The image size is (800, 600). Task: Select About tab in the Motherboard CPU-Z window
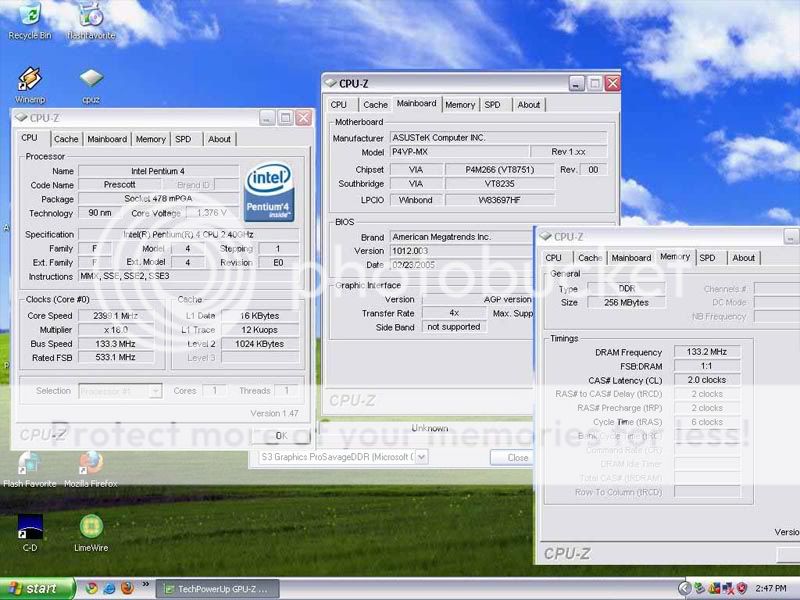pos(529,105)
